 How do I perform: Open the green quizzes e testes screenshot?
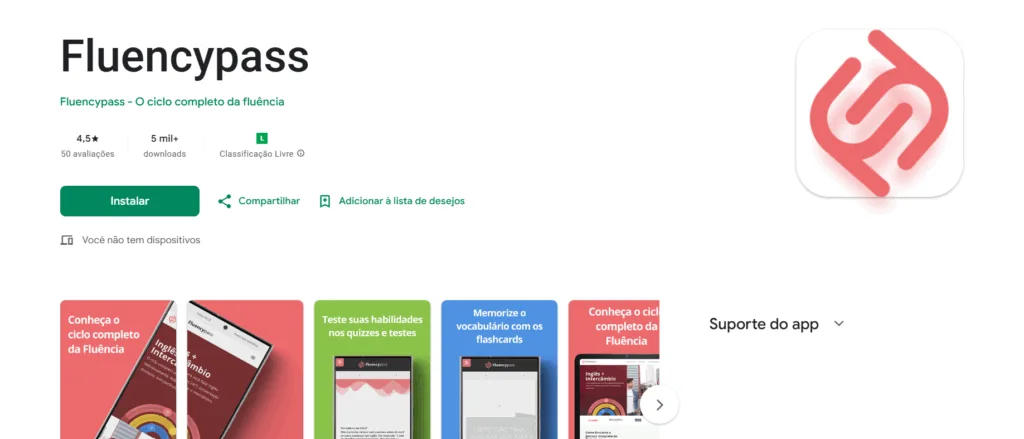tap(372, 370)
